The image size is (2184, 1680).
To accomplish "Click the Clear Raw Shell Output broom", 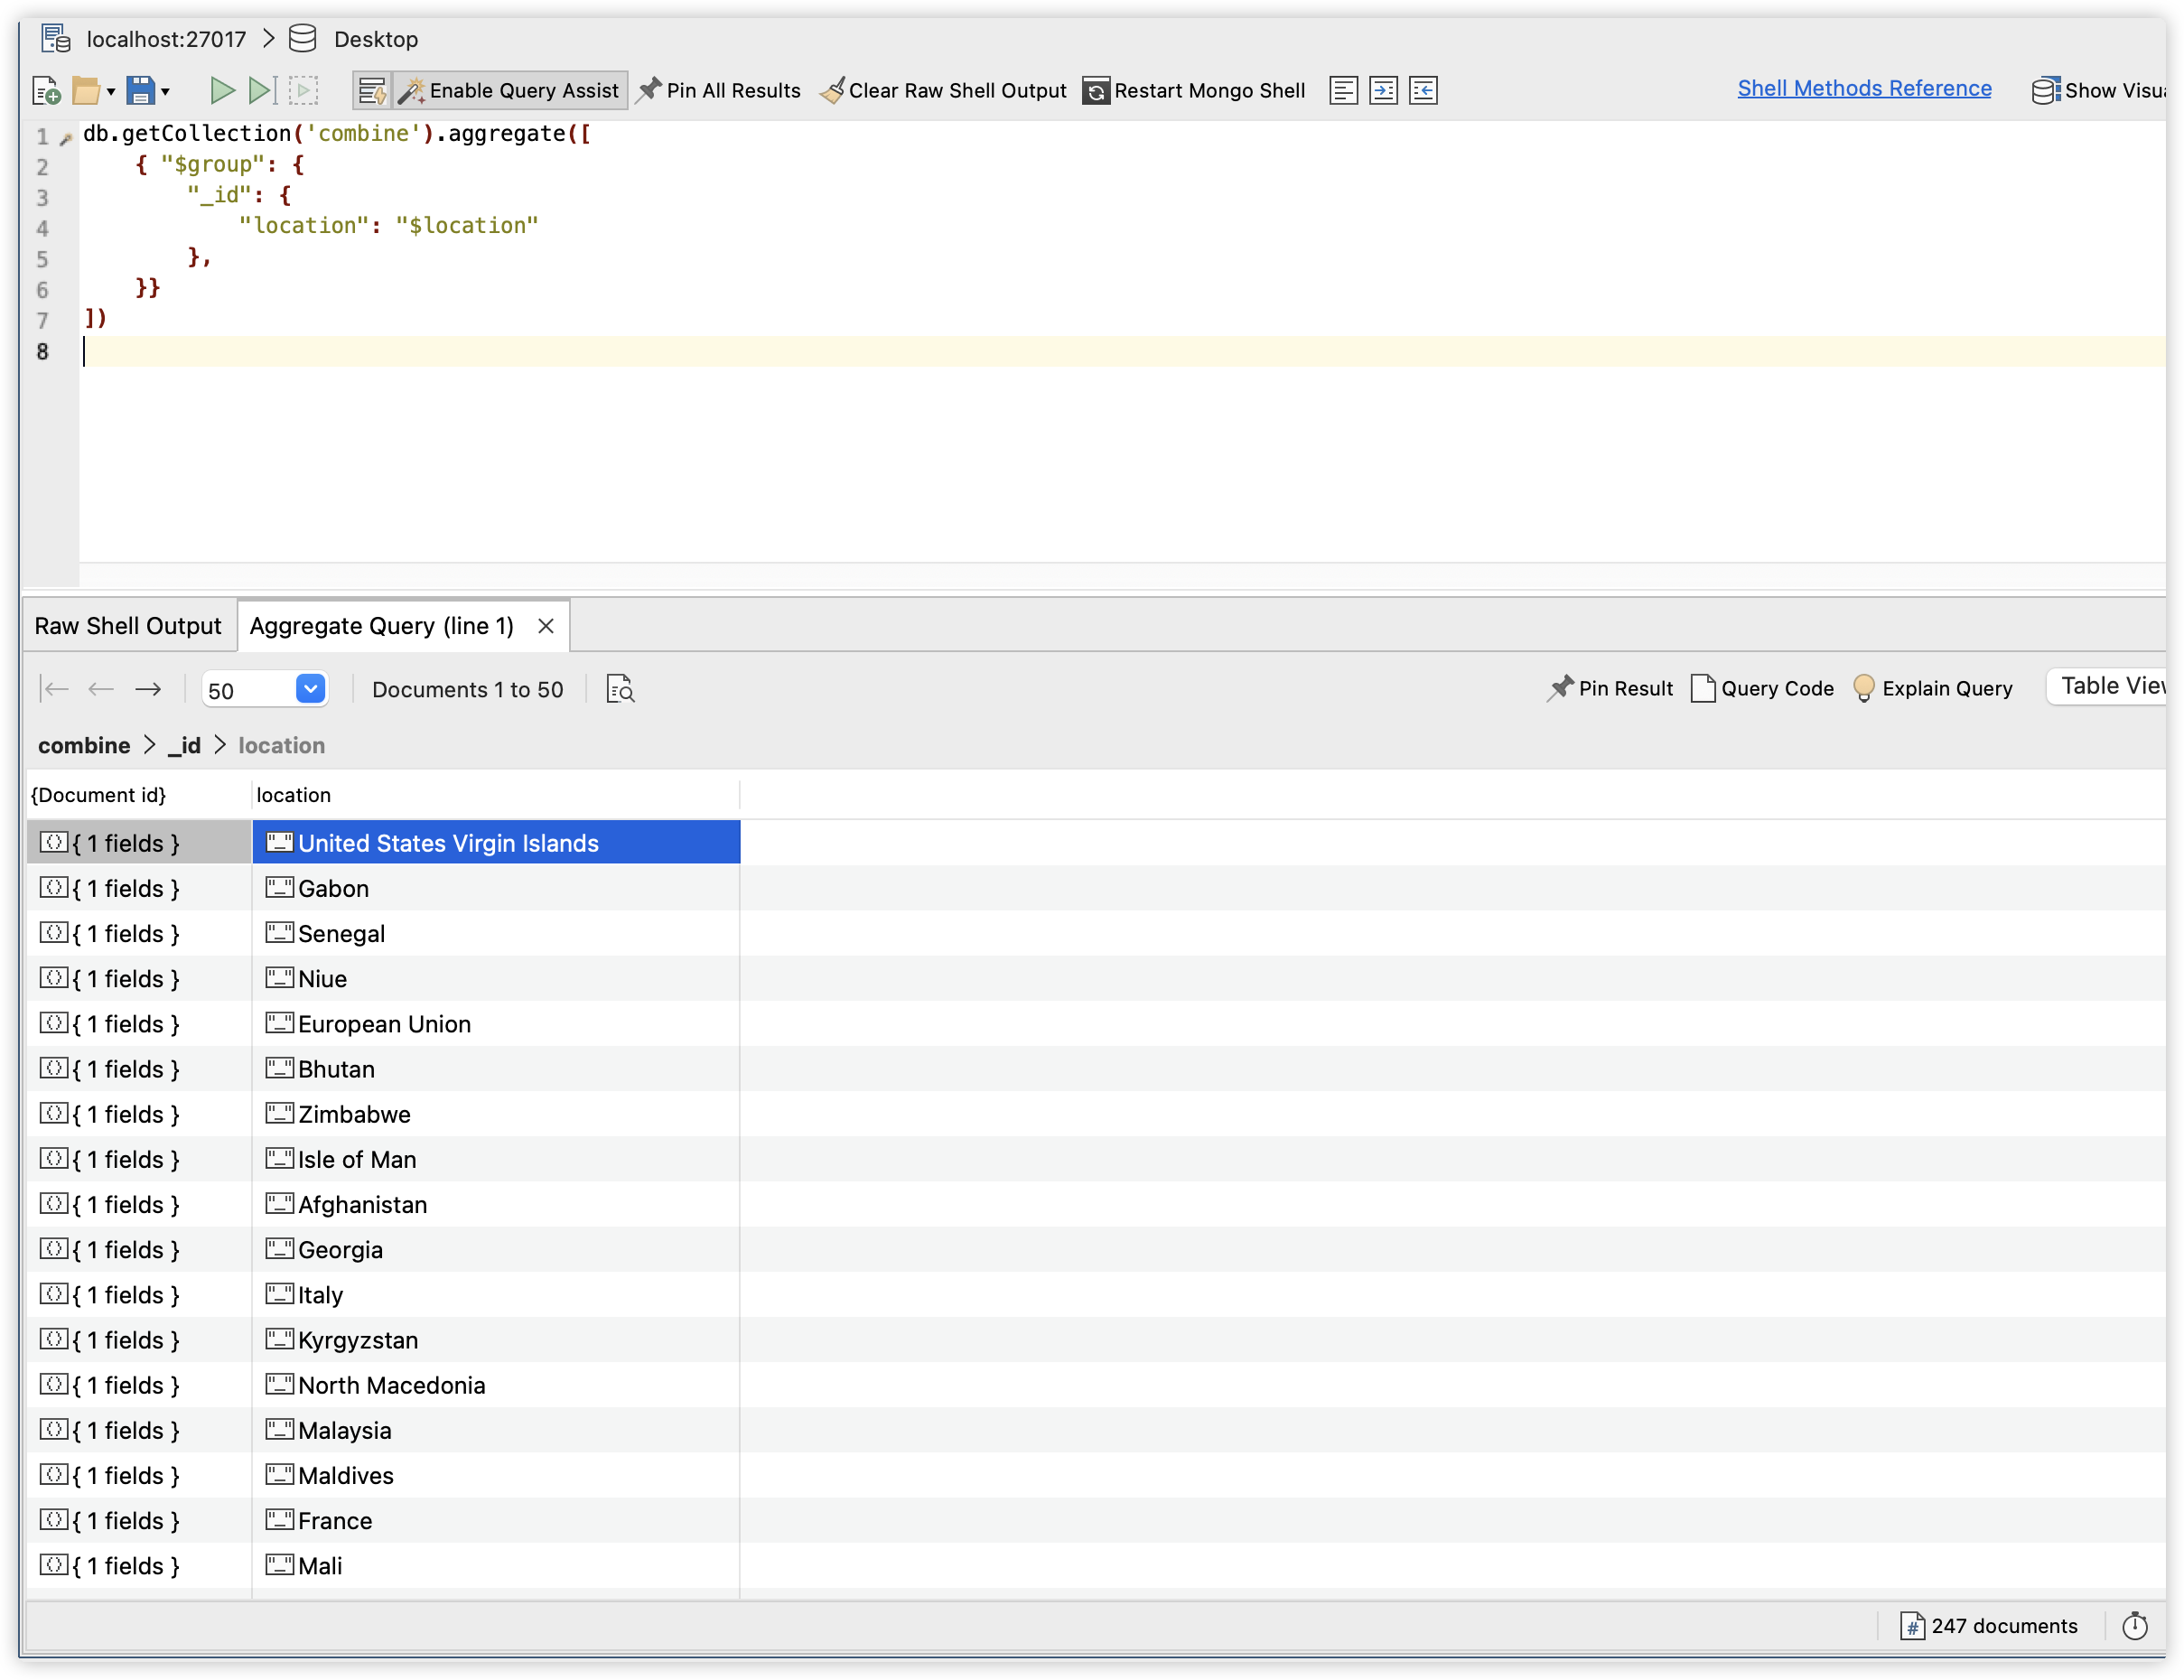I will coord(832,91).
